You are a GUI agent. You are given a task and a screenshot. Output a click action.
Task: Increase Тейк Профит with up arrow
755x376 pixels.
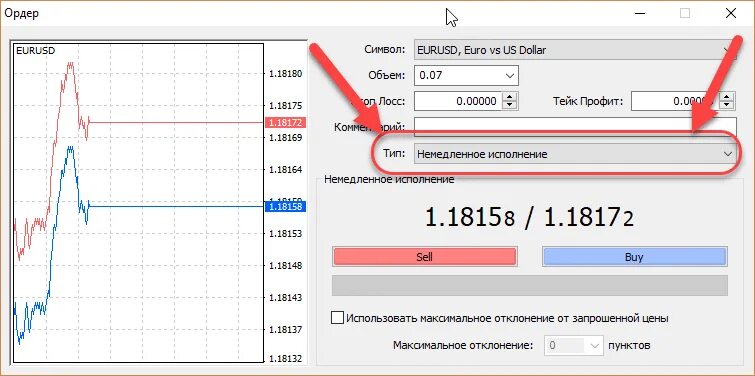click(x=728, y=97)
